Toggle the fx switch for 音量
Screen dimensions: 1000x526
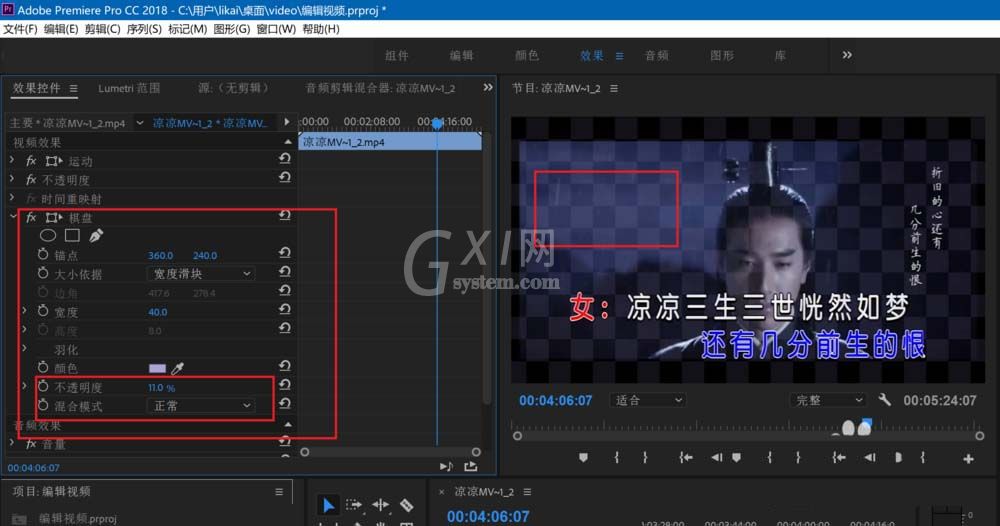click(31, 444)
